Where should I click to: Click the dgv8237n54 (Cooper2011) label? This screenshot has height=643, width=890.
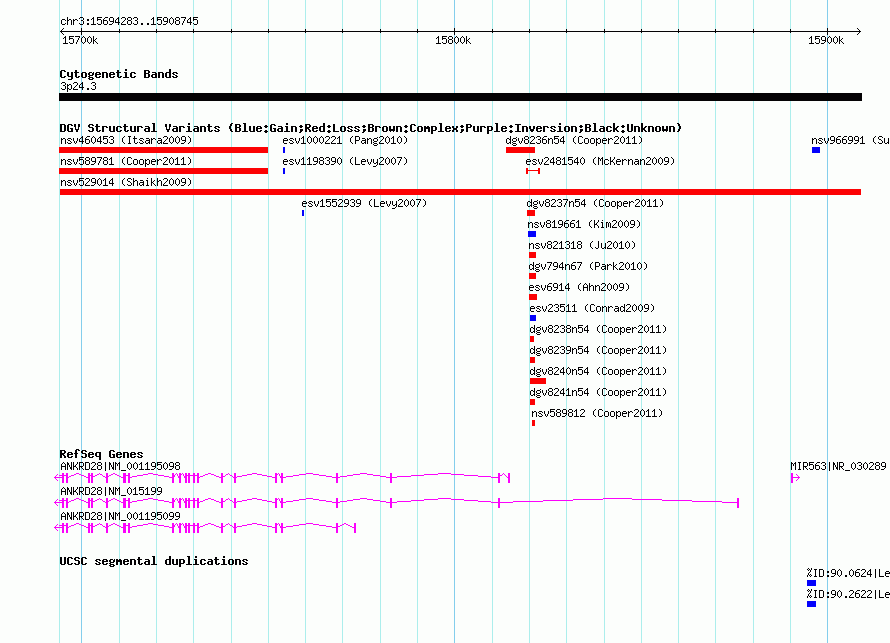coord(595,203)
